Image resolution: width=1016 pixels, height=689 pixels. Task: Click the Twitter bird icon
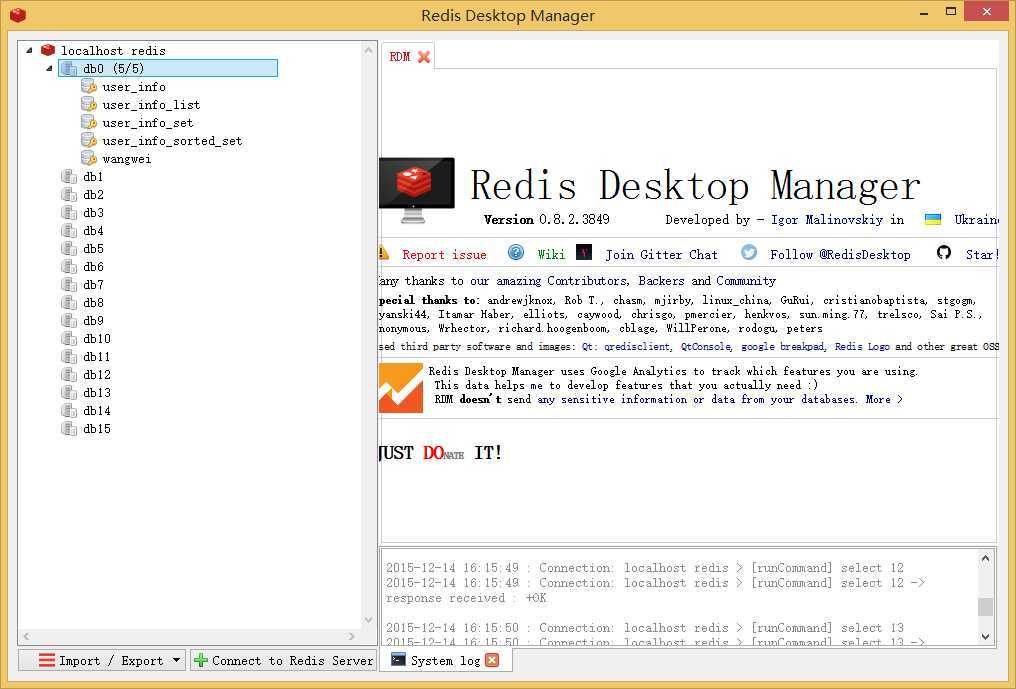(x=749, y=252)
